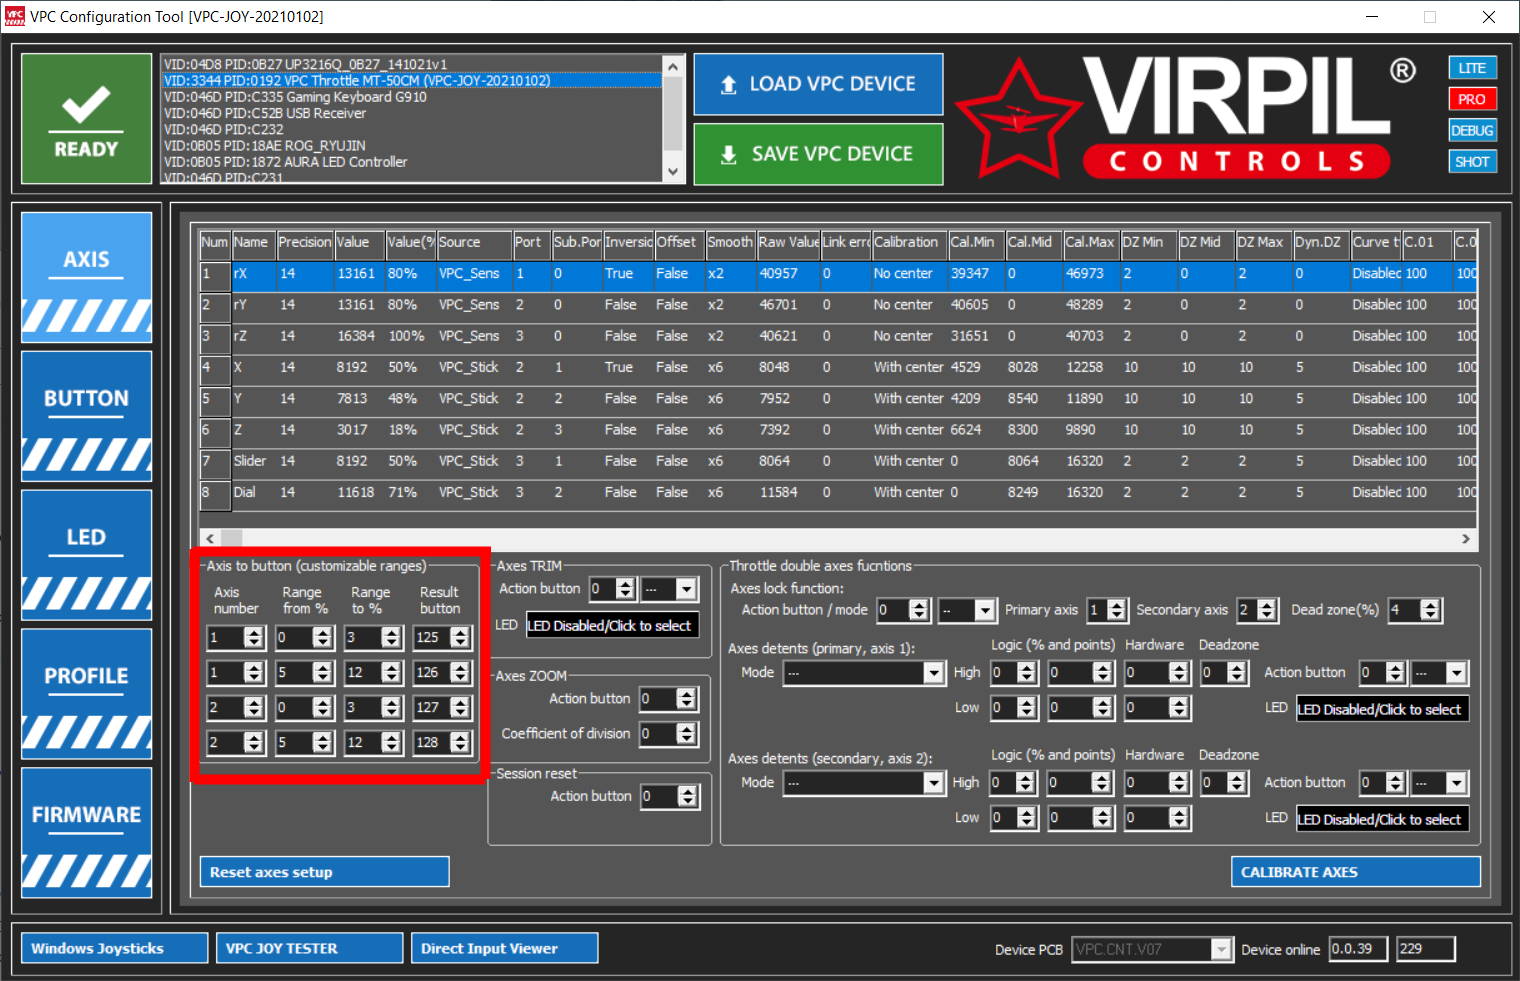Click Device online version field 0.0.39
Screen dimensions: 1520x981
click(x=1358, y=949)
